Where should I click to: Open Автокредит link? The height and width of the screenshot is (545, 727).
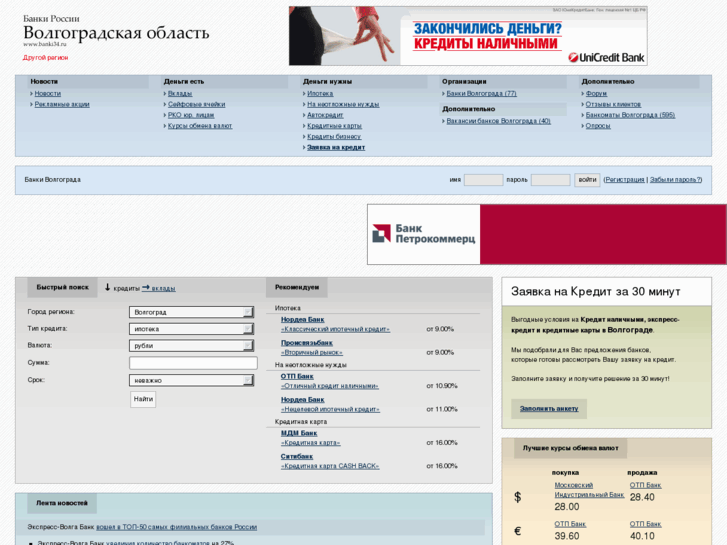[x=325, y=115]
